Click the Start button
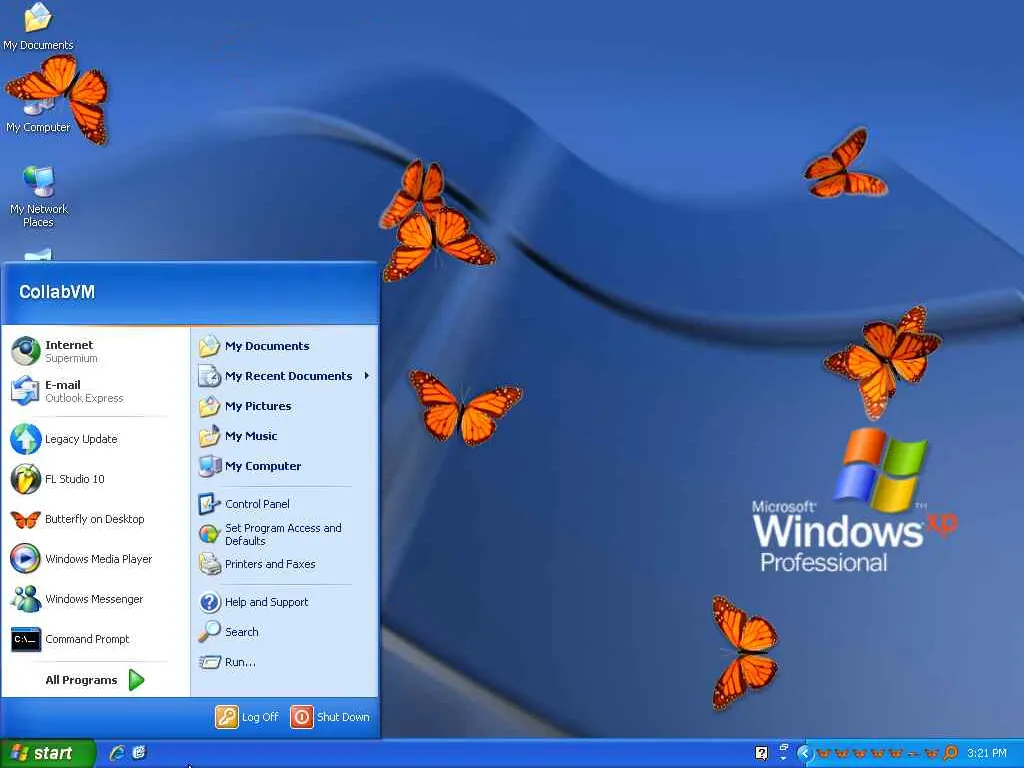 (x=47, y=754)
